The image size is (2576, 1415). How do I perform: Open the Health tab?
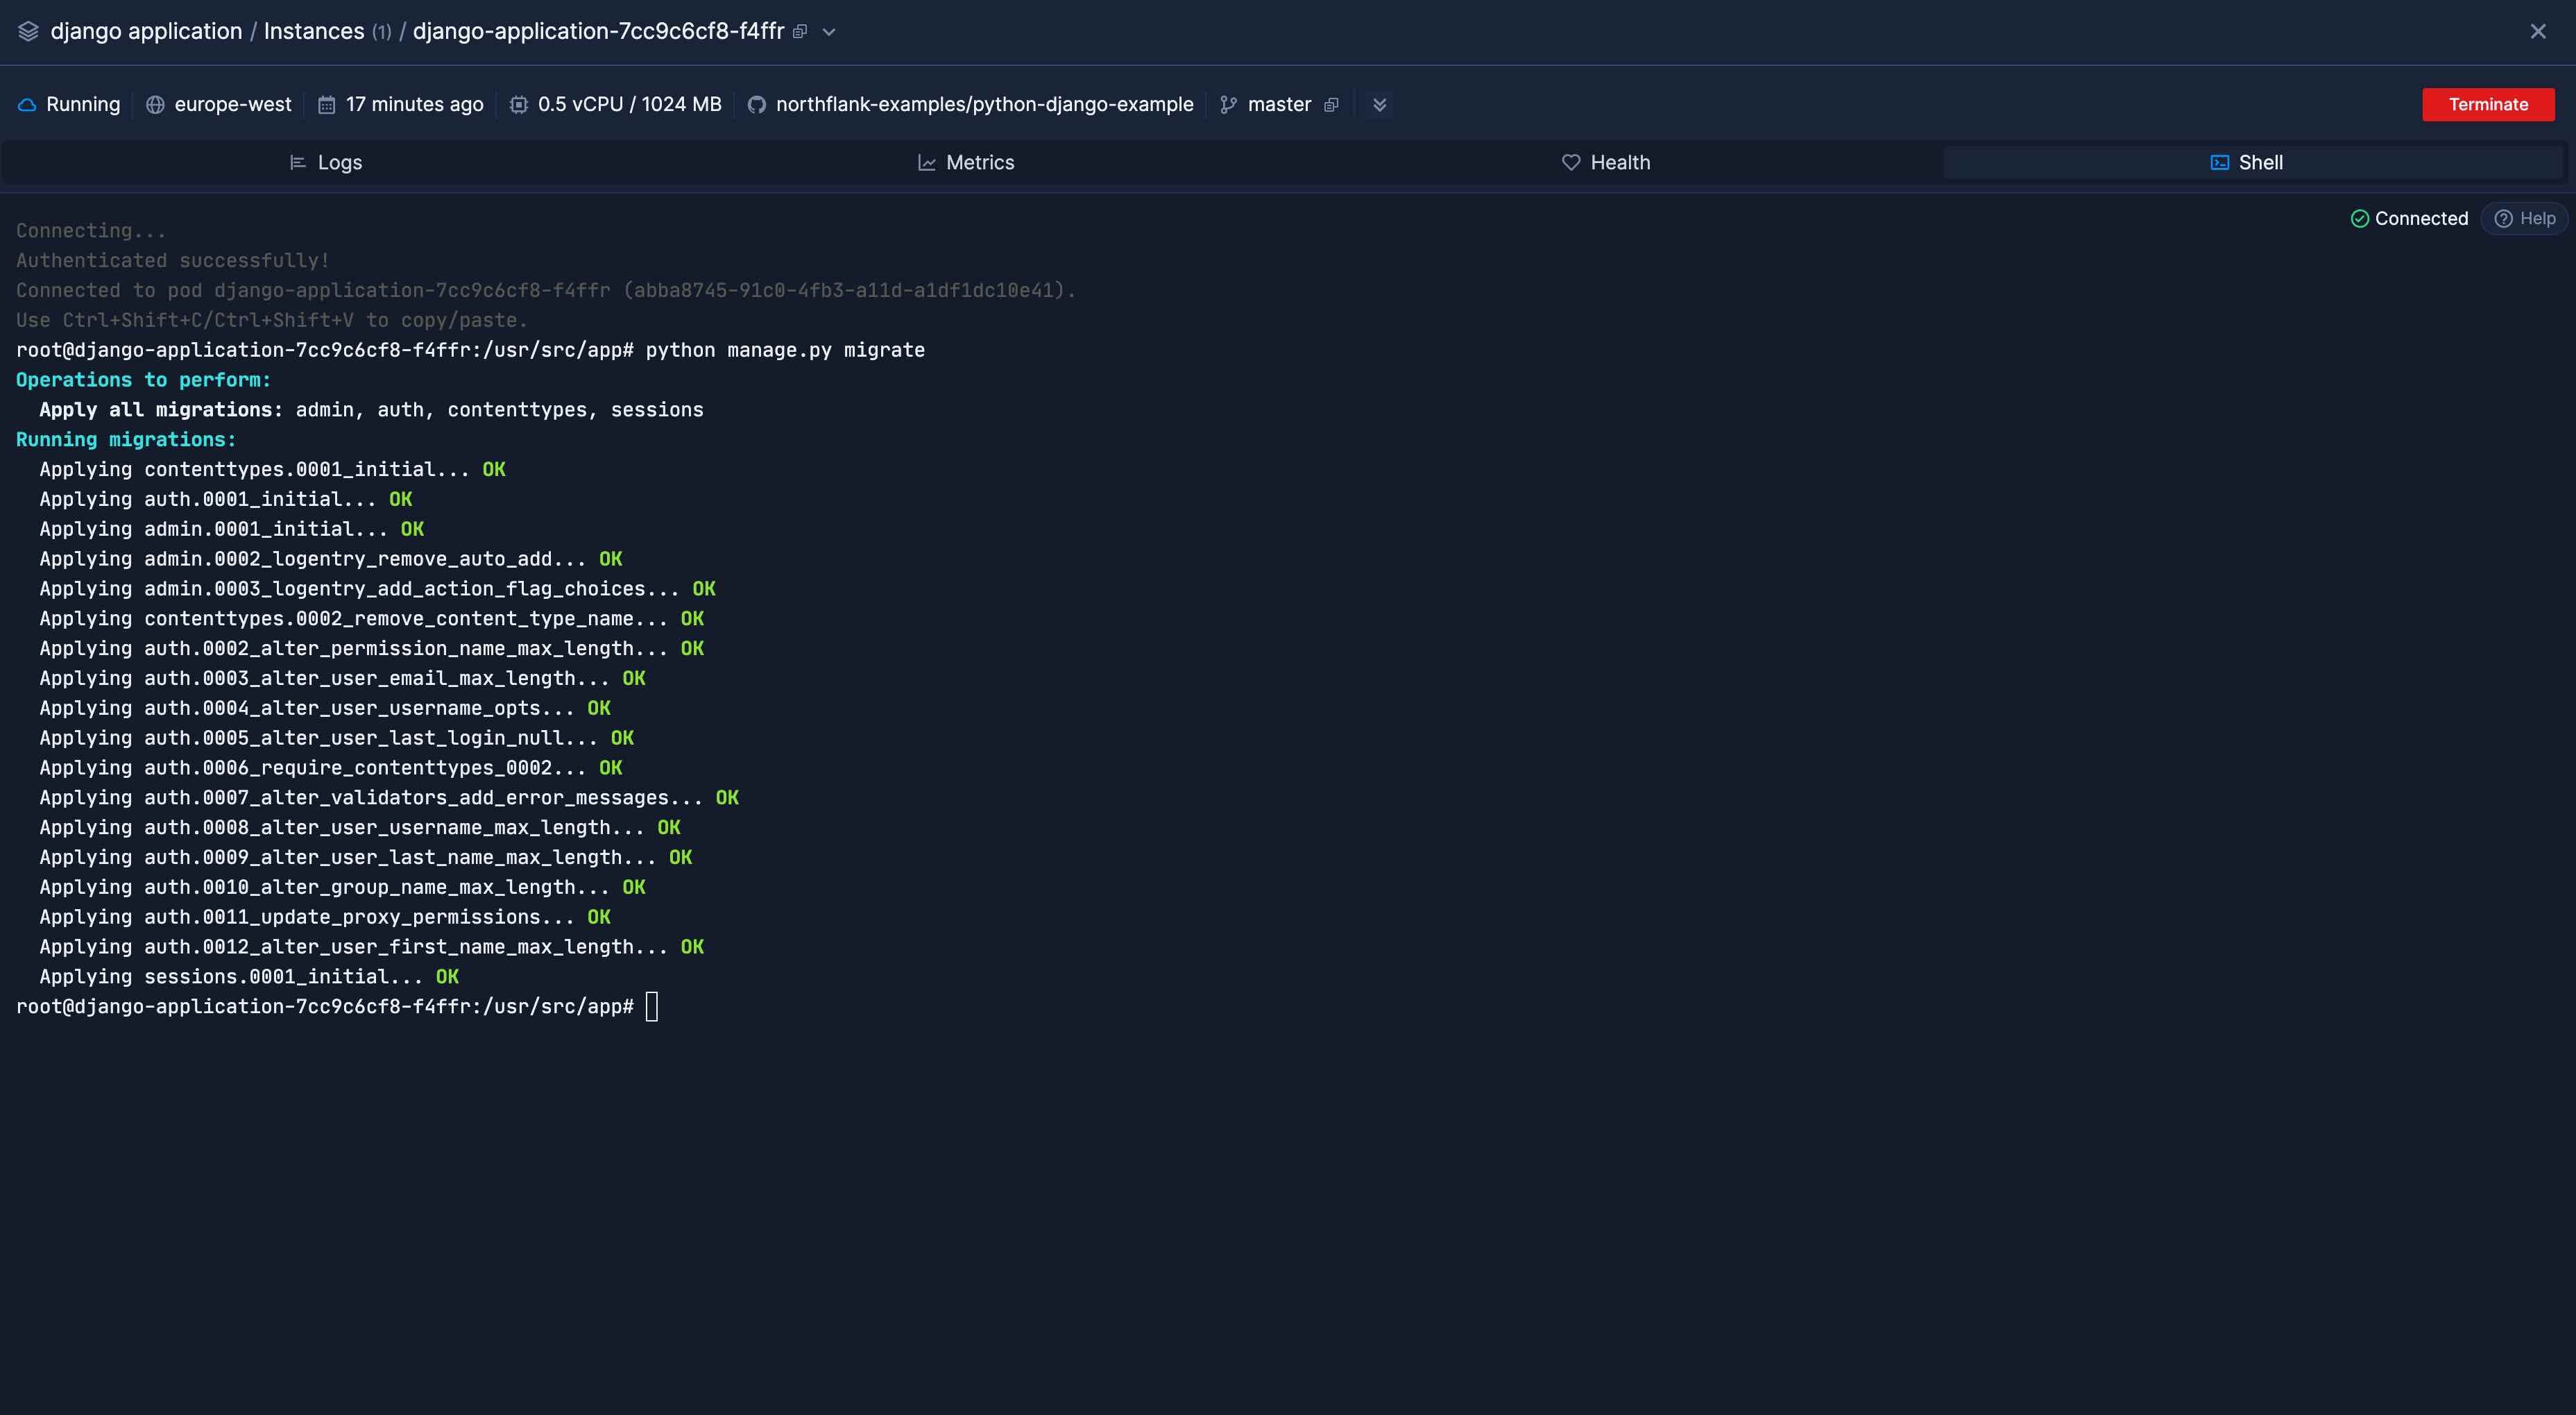tap(1606, 162)
